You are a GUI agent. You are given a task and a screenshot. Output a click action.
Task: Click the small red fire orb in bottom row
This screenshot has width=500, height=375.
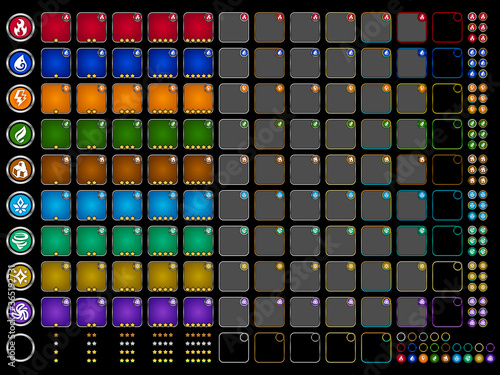(401, 358)
